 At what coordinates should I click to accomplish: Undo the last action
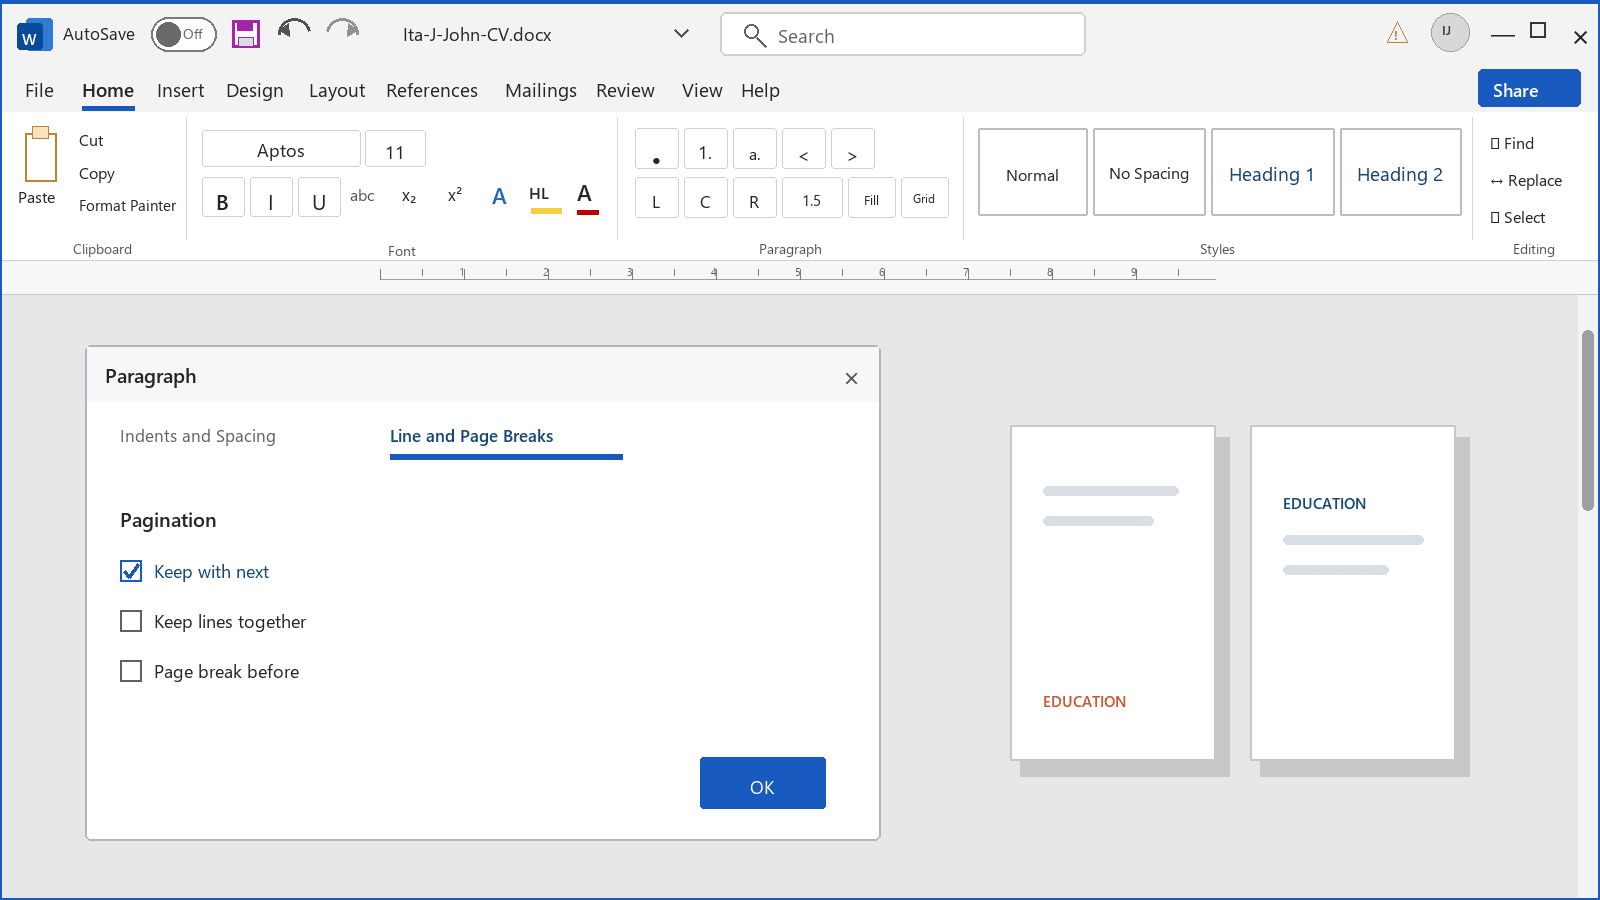pyautogui.click(x=294, y=30)
